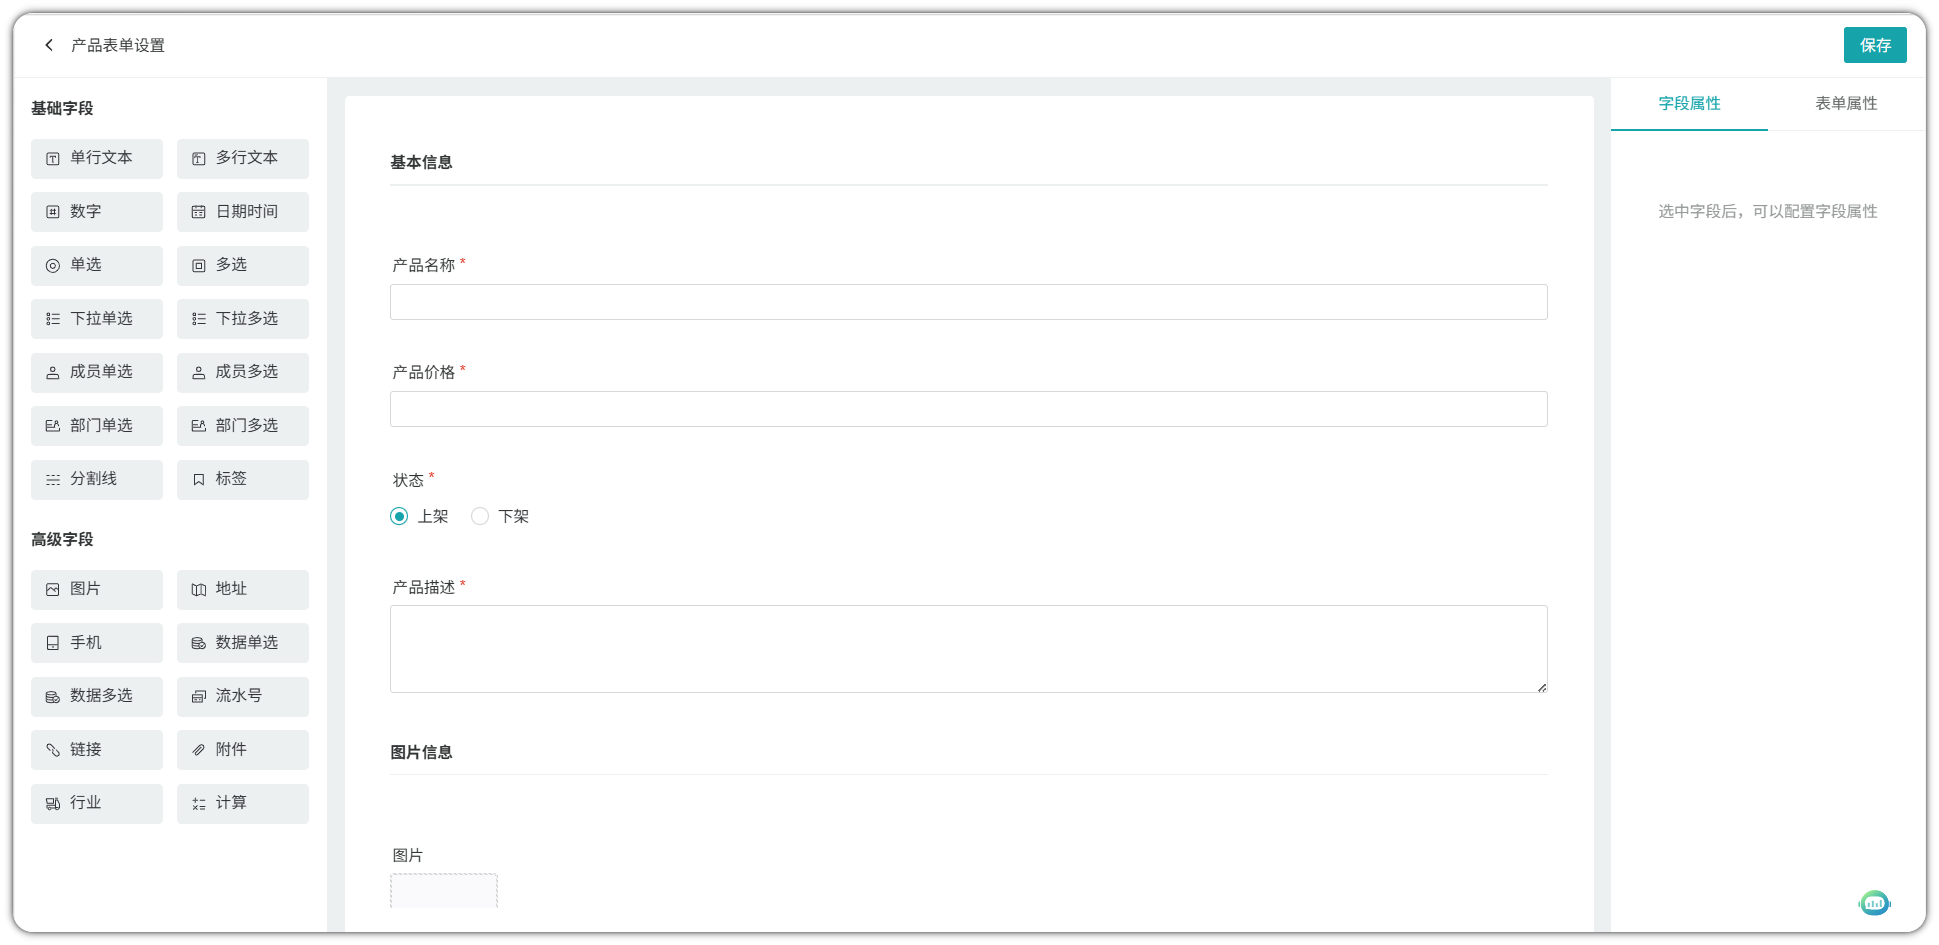Click the 产品描述 text area

tap(968, 648)
